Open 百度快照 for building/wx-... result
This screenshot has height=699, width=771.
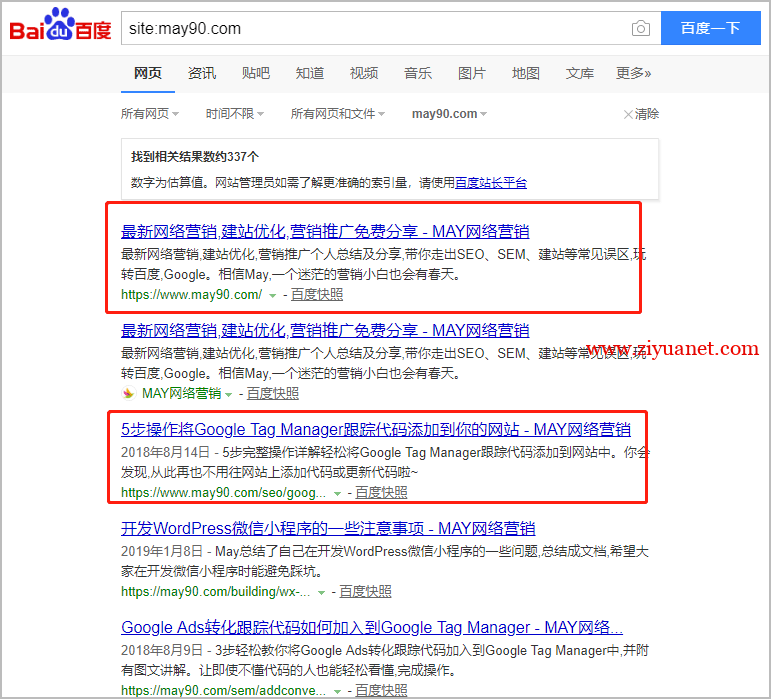pos(365,591)
